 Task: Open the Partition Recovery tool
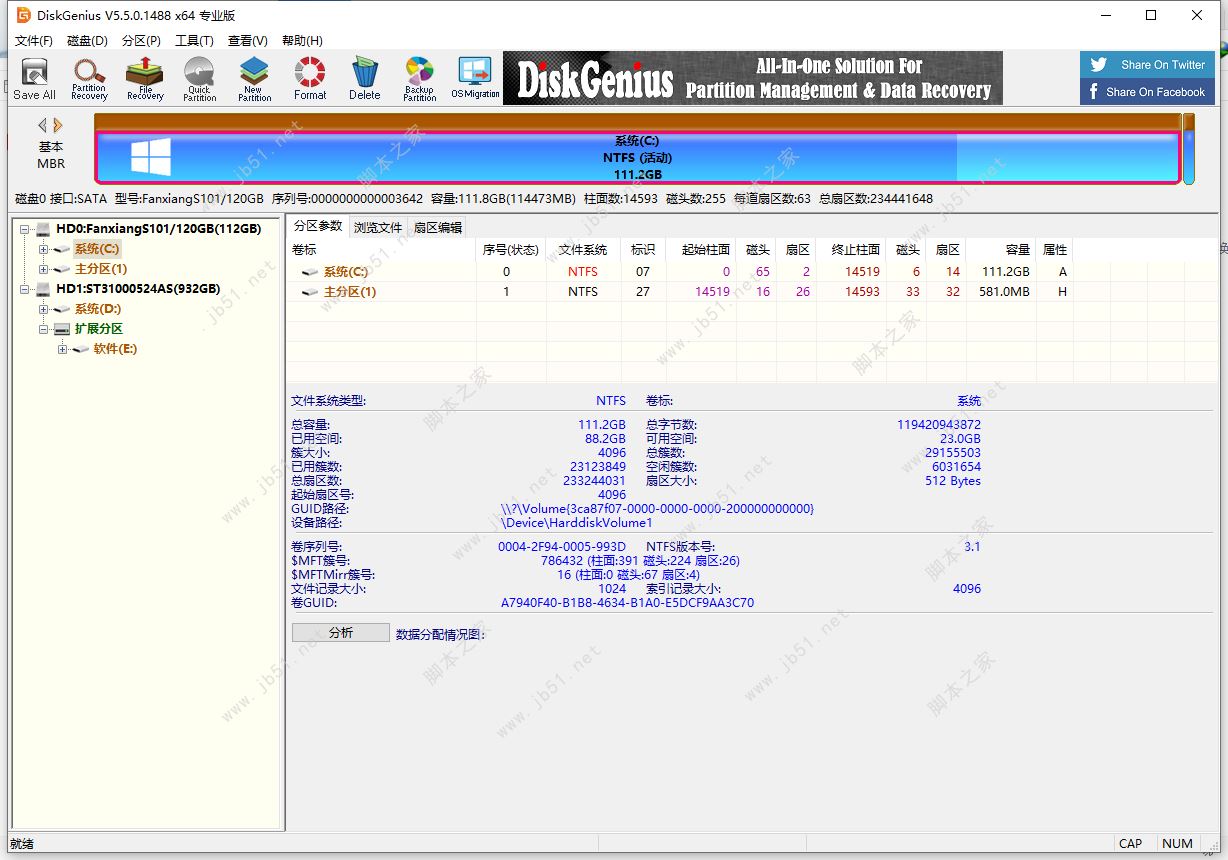point(89,78)
